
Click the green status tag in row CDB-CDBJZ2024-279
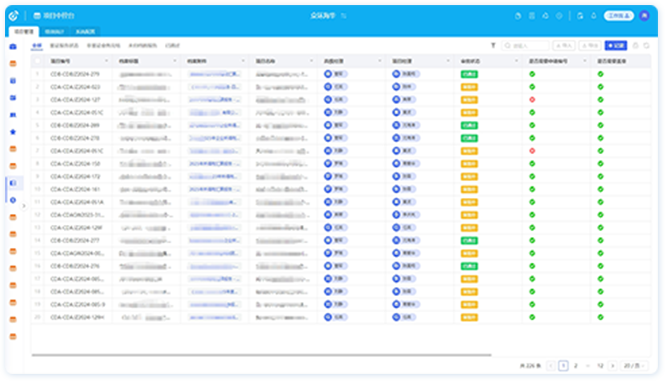[469, 74]
